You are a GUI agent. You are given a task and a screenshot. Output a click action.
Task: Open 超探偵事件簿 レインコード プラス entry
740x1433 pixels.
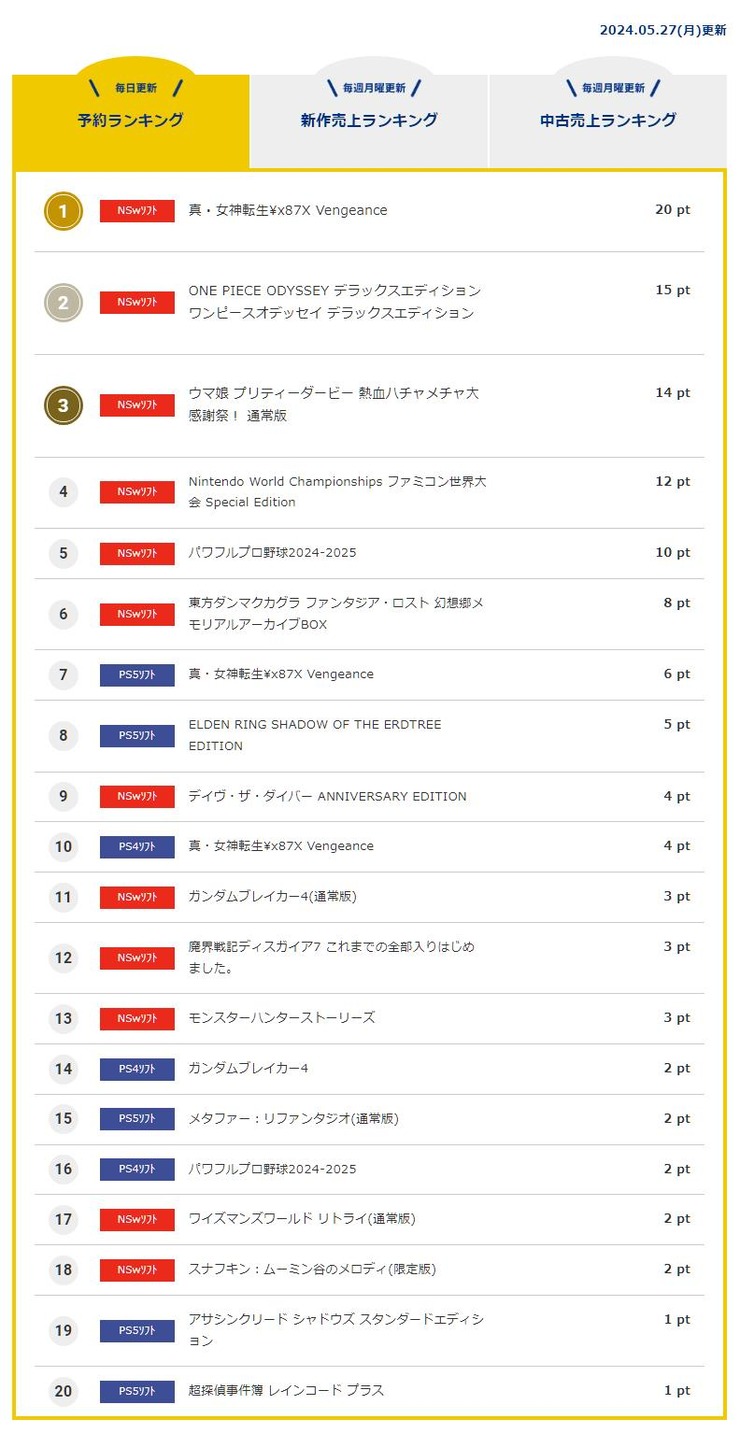(x=286, y=1391)
